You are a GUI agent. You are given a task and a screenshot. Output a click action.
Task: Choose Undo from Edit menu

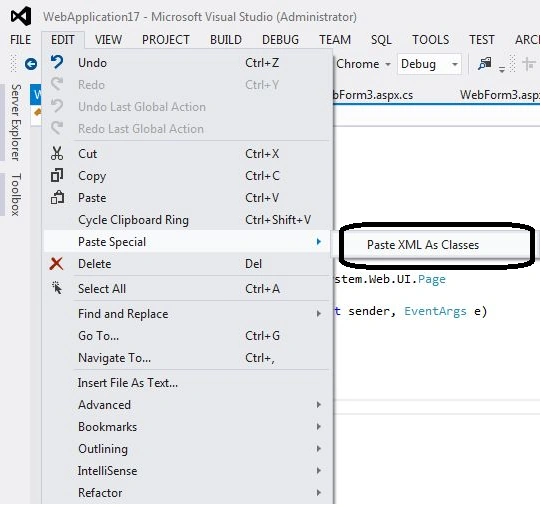[x=187, y=63]
